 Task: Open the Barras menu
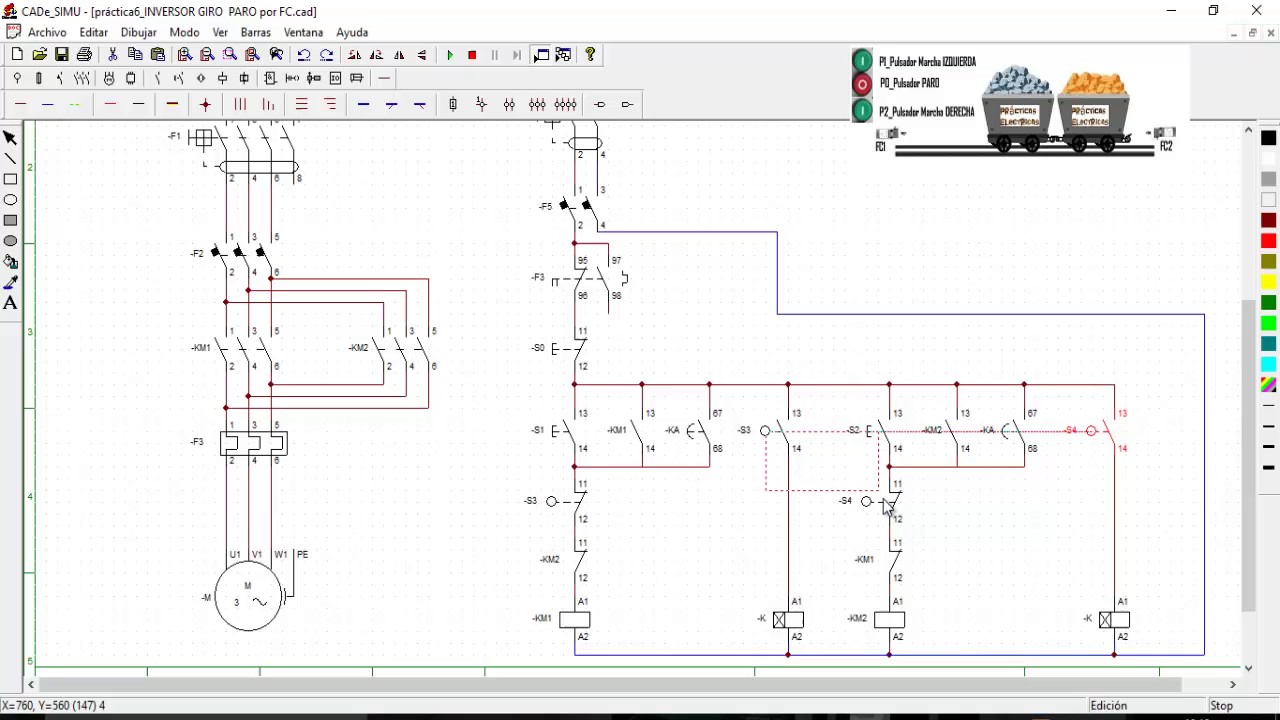coord(256,32)
